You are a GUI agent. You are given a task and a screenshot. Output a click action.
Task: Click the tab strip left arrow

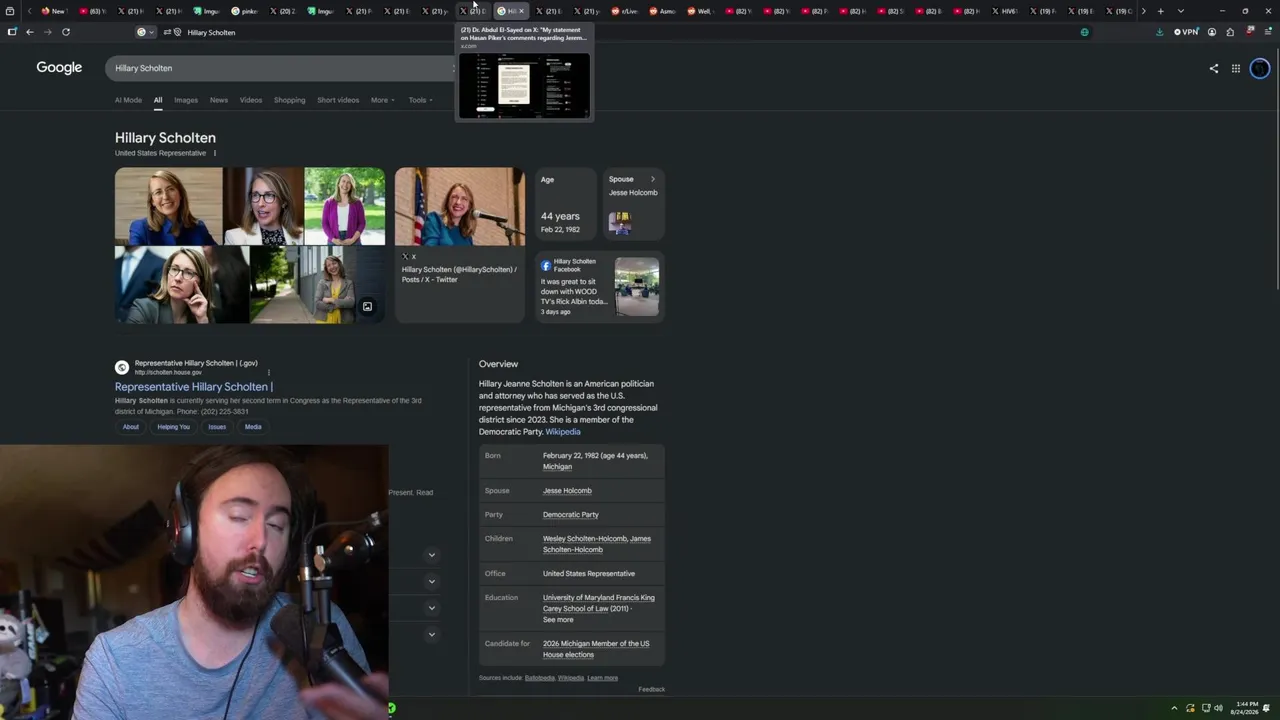click(x=29, y=11)
